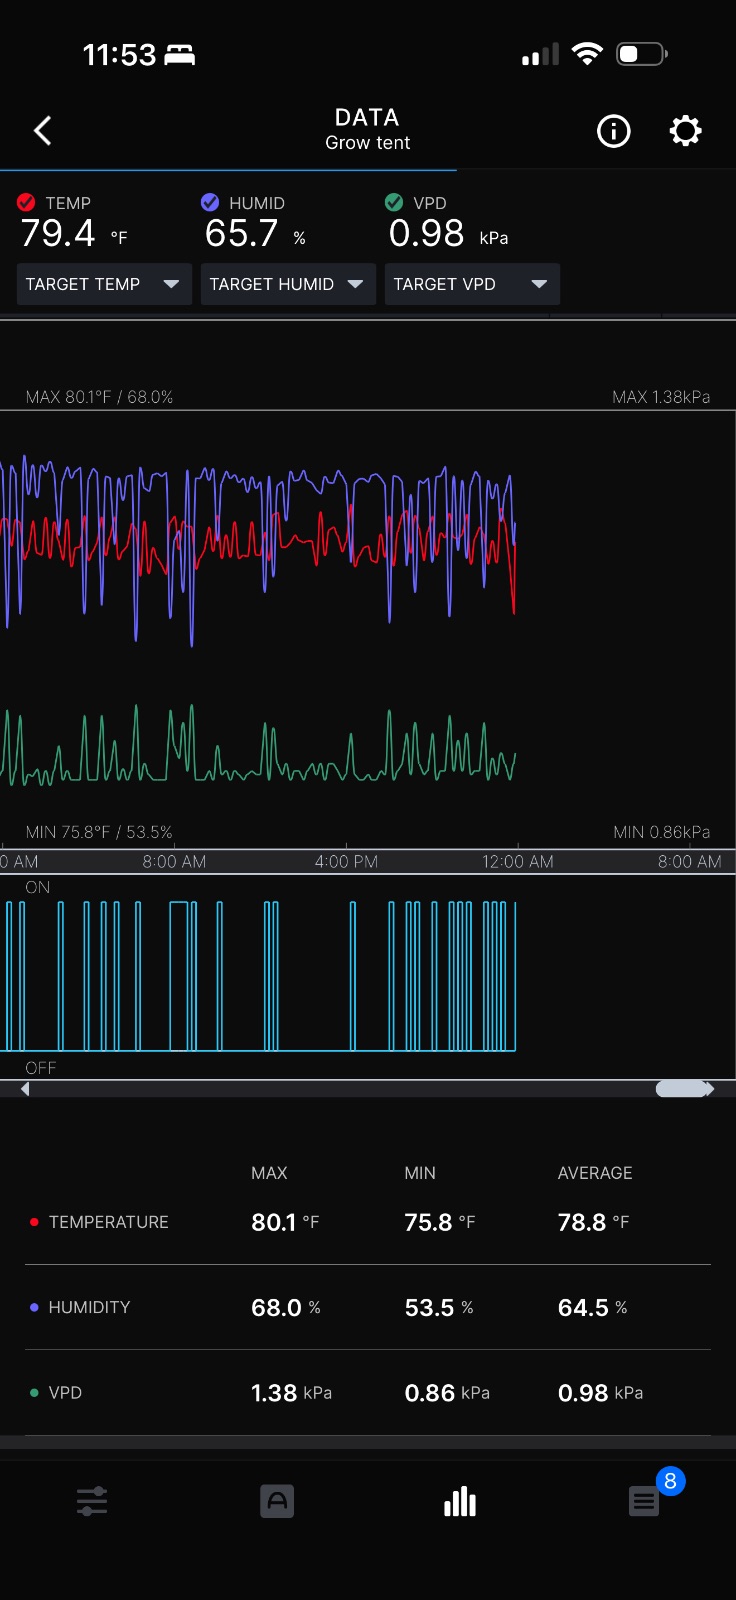Toggle the purple HUMID checkmark
Screen dimensions: 736x1600
pyautogui.click(x=210, y=202)
